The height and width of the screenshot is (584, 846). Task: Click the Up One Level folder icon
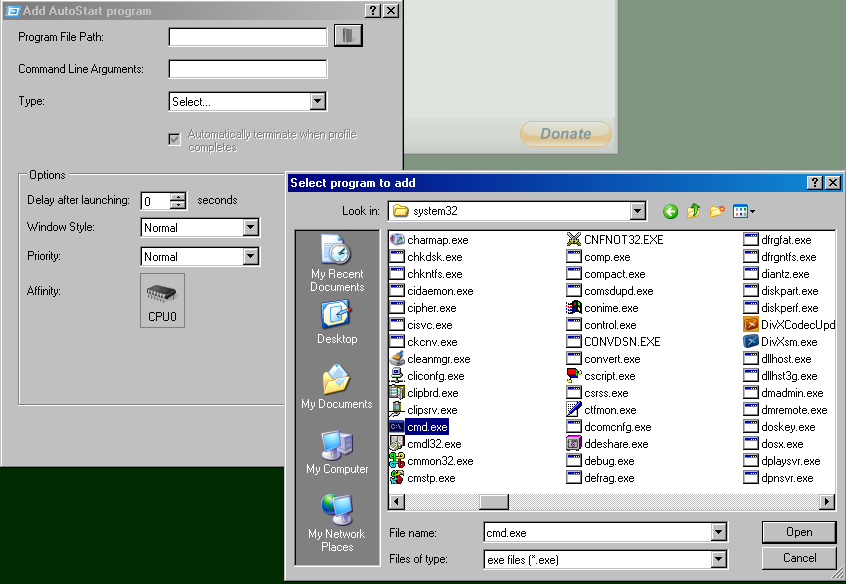pyautogui.click(x=694, y=211)
